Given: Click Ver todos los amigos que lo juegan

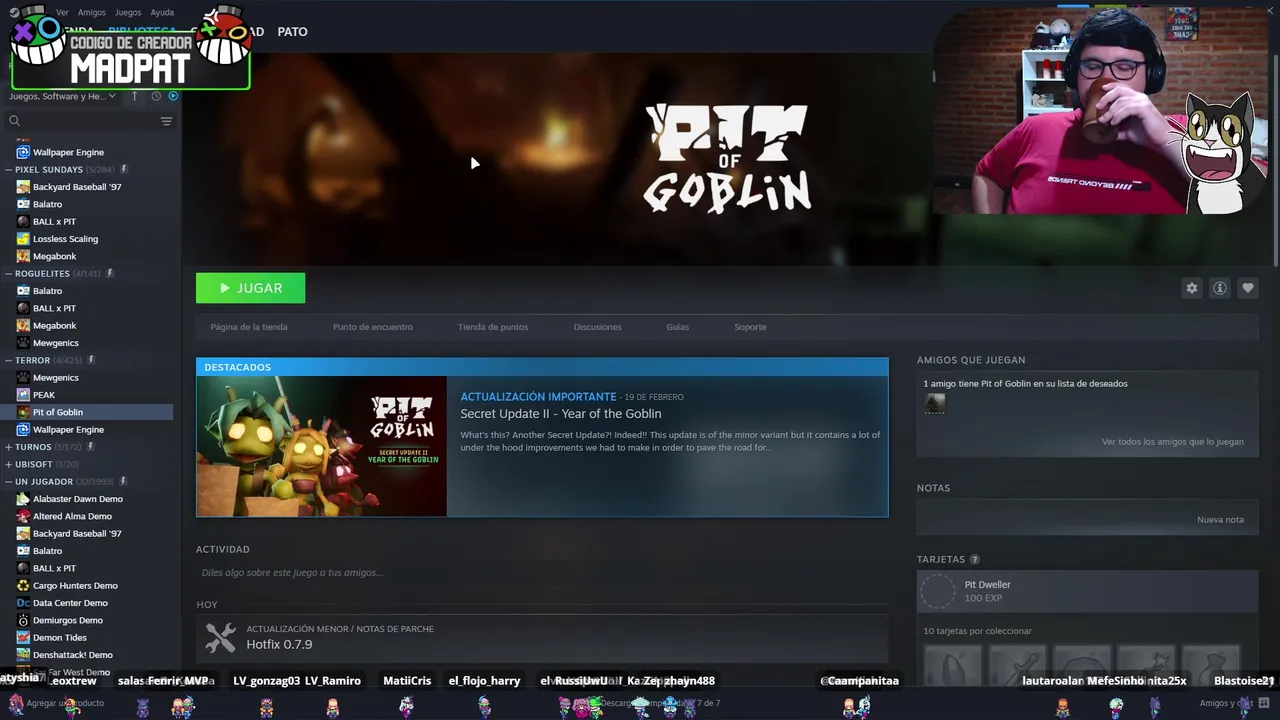Looking at the screenshot, I should click(x=1173, y=442).
